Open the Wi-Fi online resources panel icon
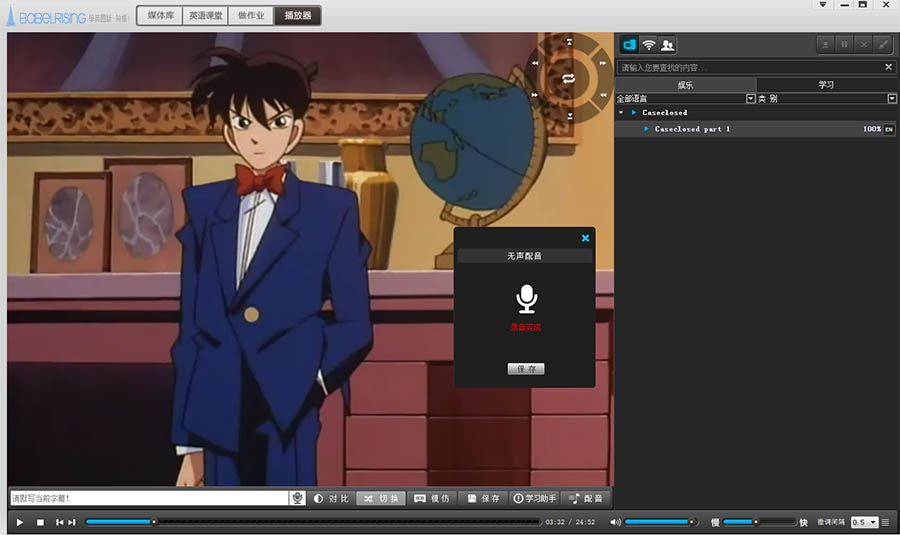The image size is (900, 535). coord(649,45)
